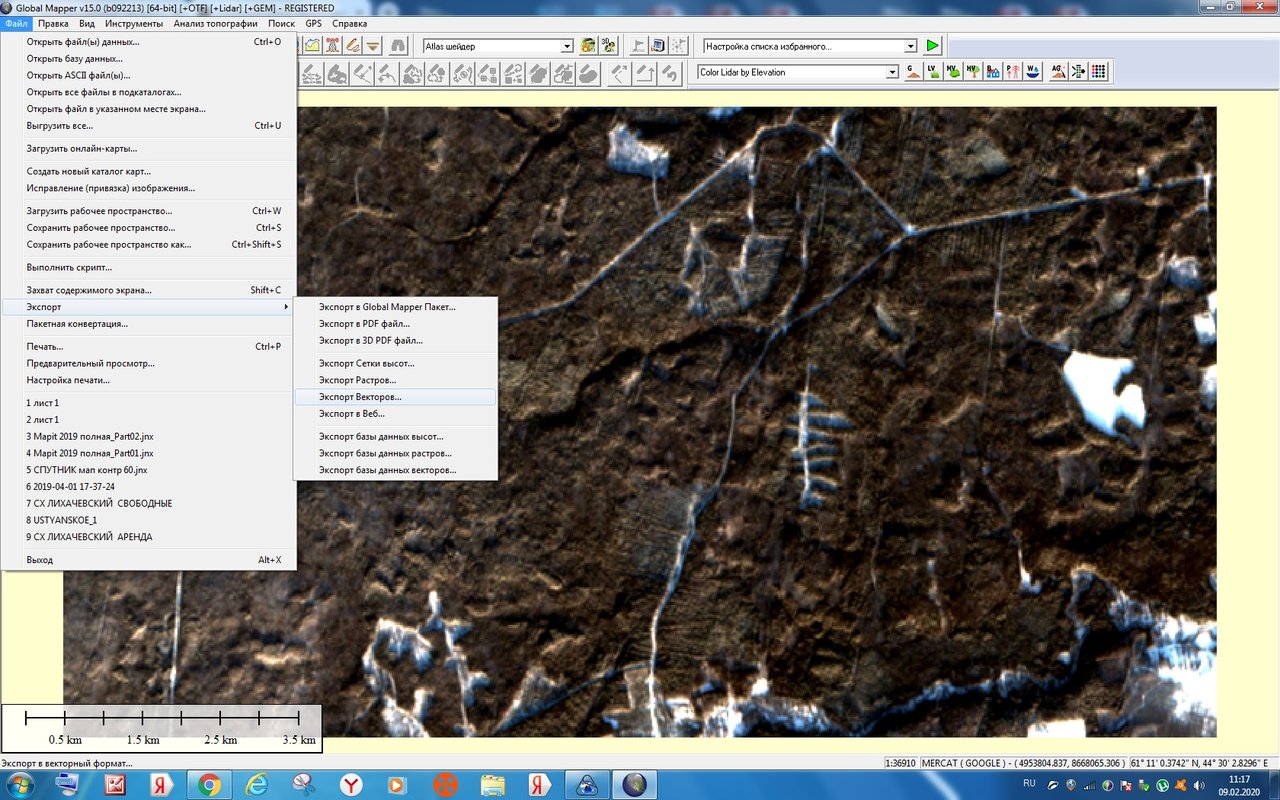The image size is (1280, 800).
Task: Click the Global Mapper globe taskbar icon
Action: [x=634, y=785]
